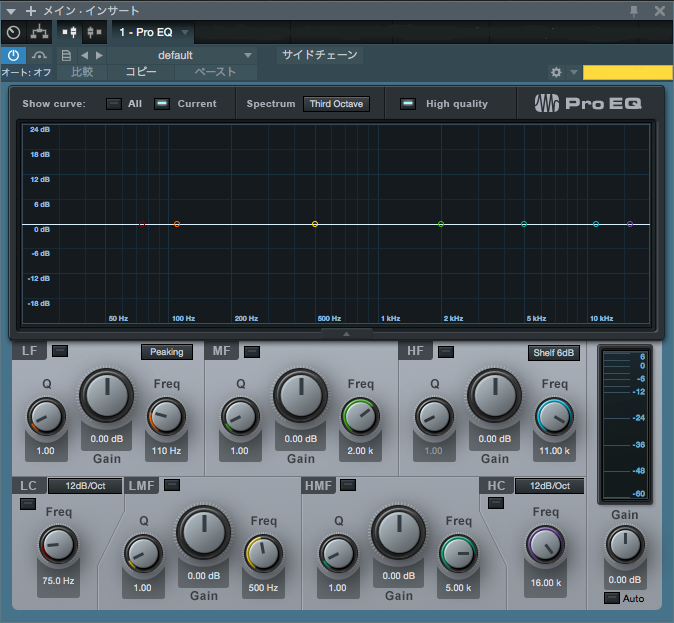Collapse the spectrum display arrow
Image resolution: width=674 pixels, height=623 pixels.
(x=346, y=334)
